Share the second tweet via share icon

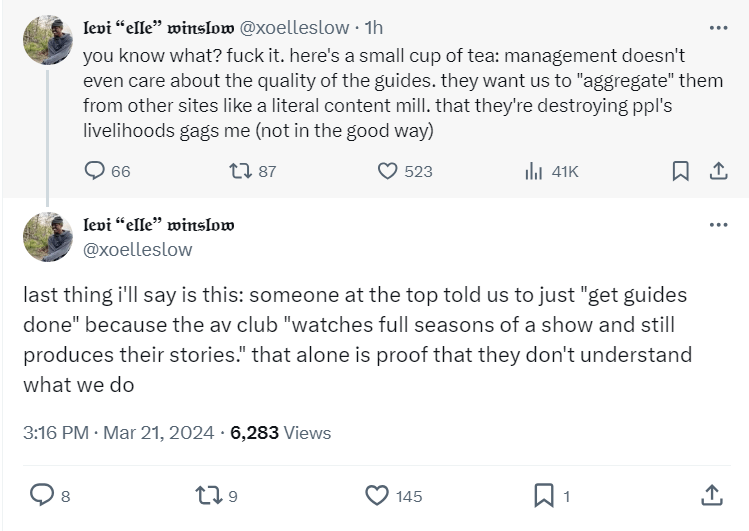point(712,494)
